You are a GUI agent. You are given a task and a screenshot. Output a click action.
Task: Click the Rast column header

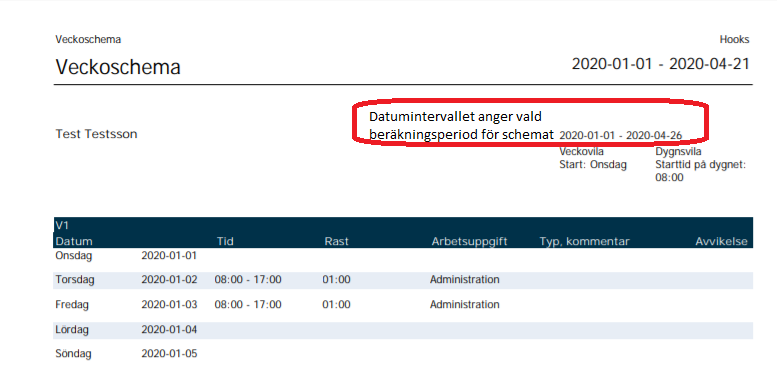[336, 241]
